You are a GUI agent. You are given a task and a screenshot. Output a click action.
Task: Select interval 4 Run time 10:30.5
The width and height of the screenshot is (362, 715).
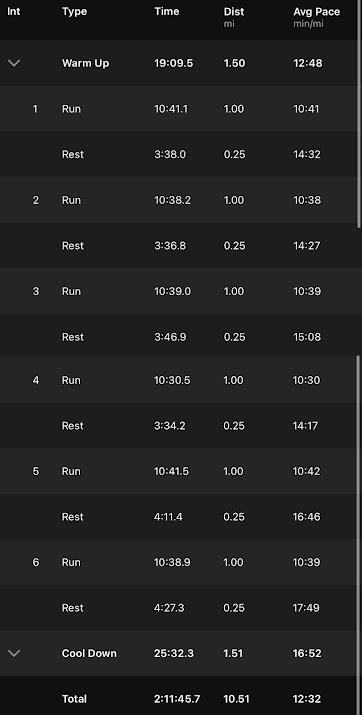tap(172, 380)
